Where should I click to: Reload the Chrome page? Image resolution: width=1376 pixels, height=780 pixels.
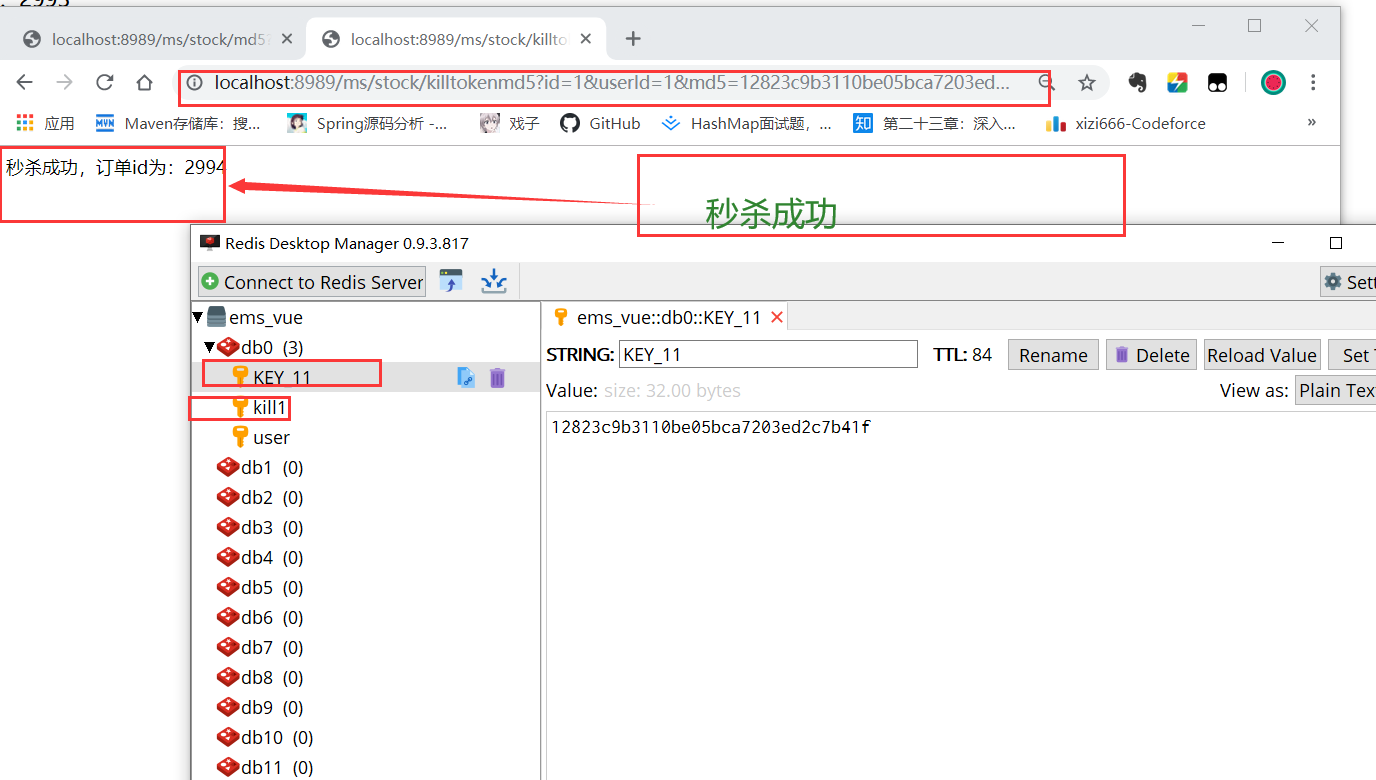[x=104, y=83]
